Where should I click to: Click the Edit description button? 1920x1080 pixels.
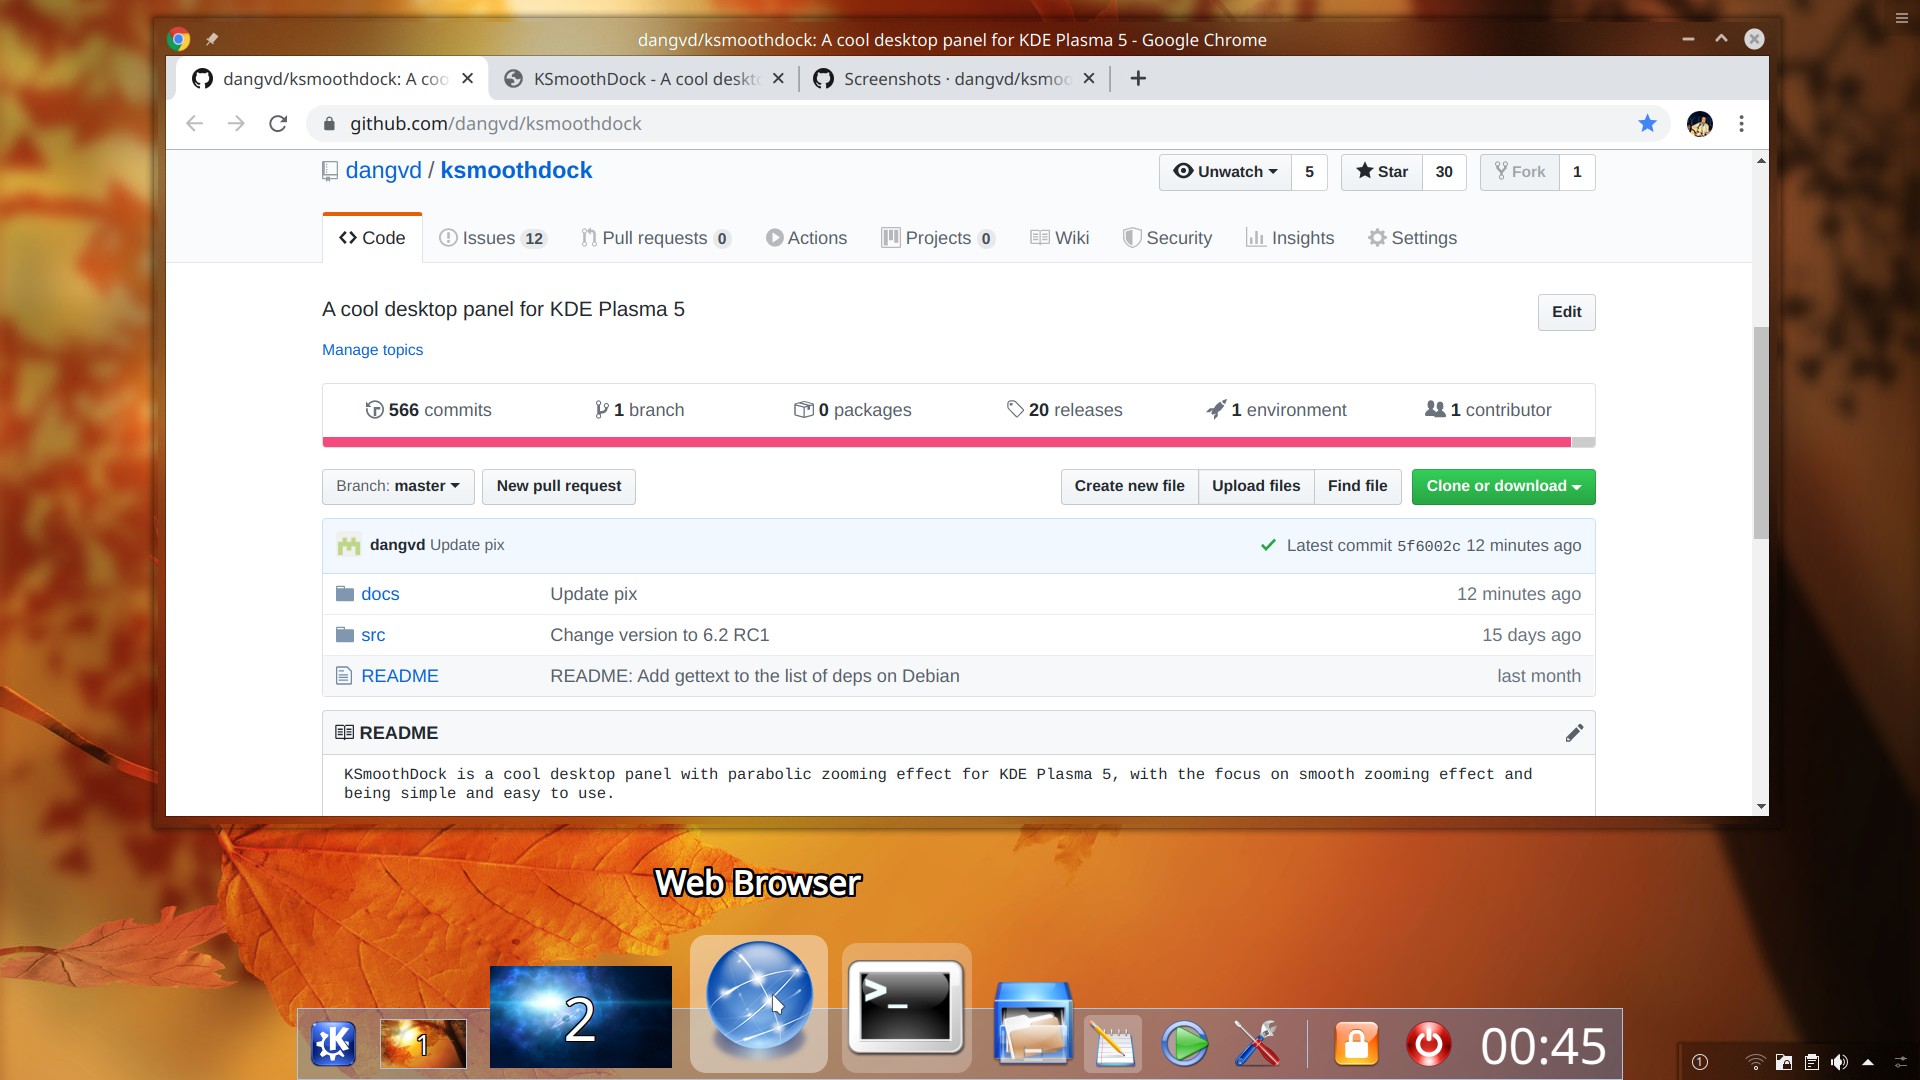tap(1566, 312)
